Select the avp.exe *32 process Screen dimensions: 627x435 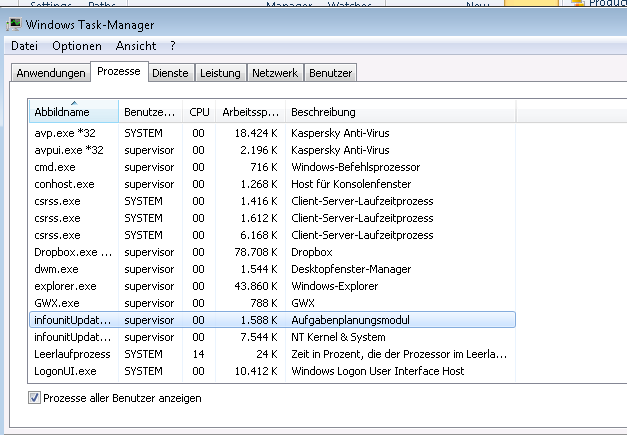272,133
